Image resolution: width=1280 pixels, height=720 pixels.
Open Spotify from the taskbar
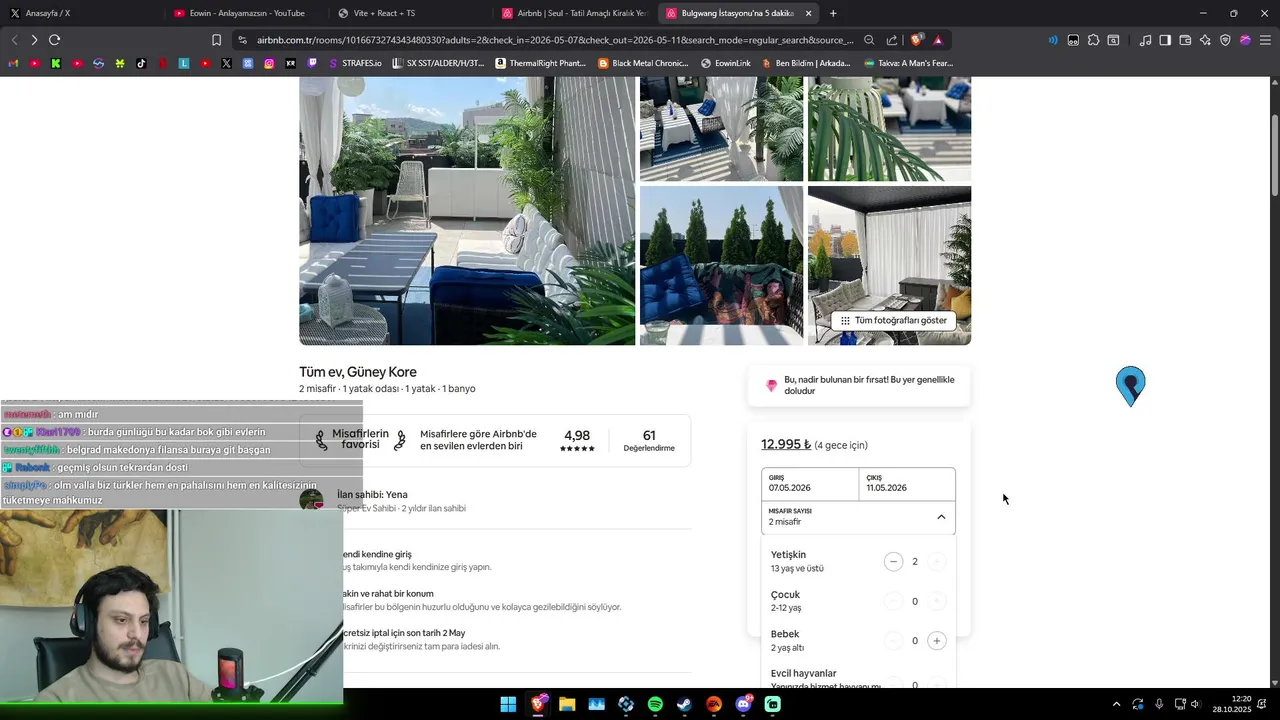click(655, 704)
